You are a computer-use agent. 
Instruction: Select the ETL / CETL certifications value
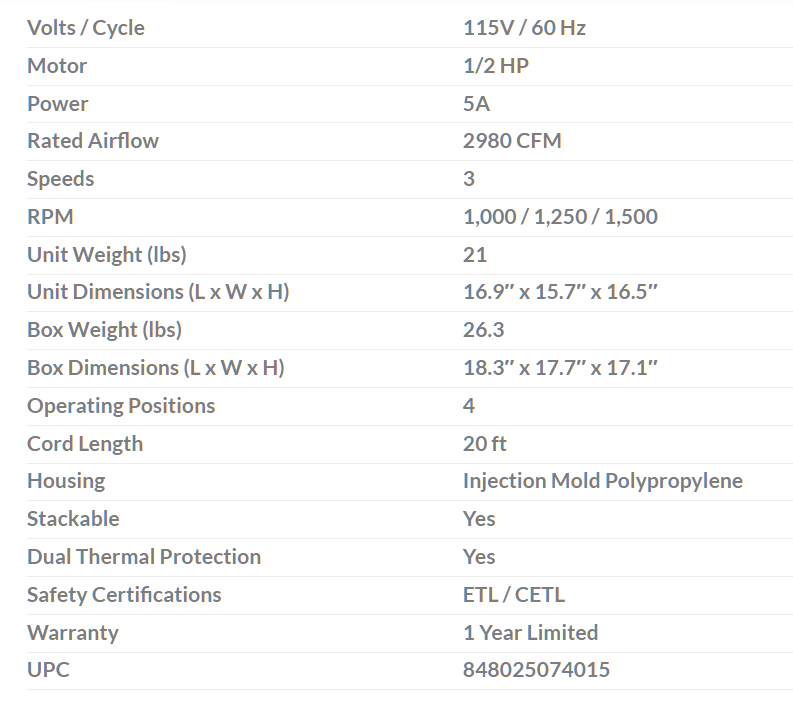click(x=513, y=595)
